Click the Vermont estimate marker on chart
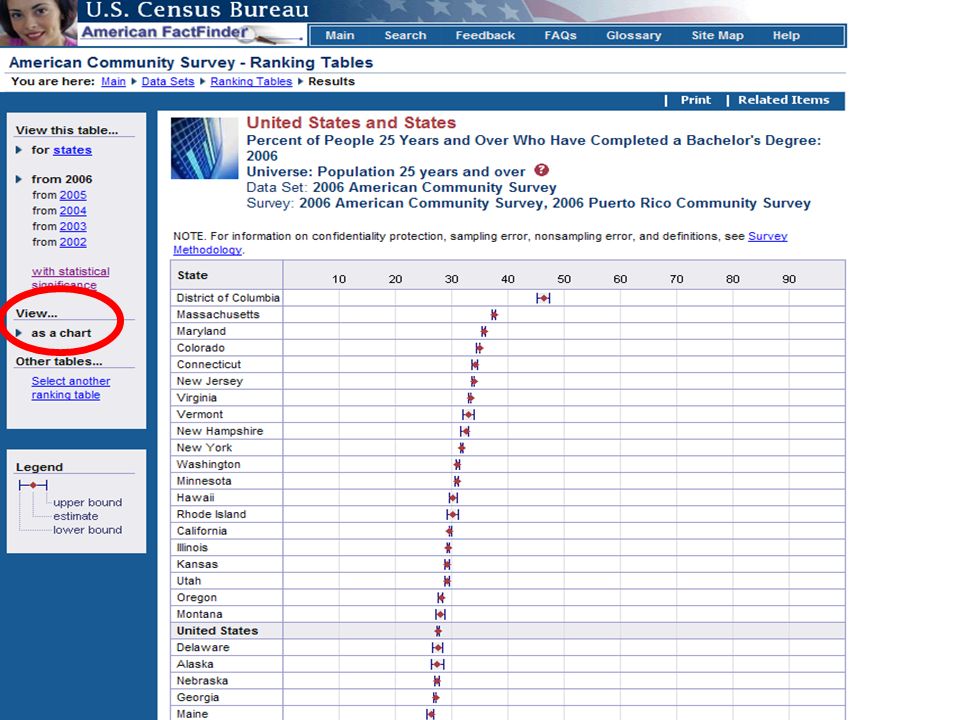The height and width of the screenshot is (720, 960). (468, 414)
